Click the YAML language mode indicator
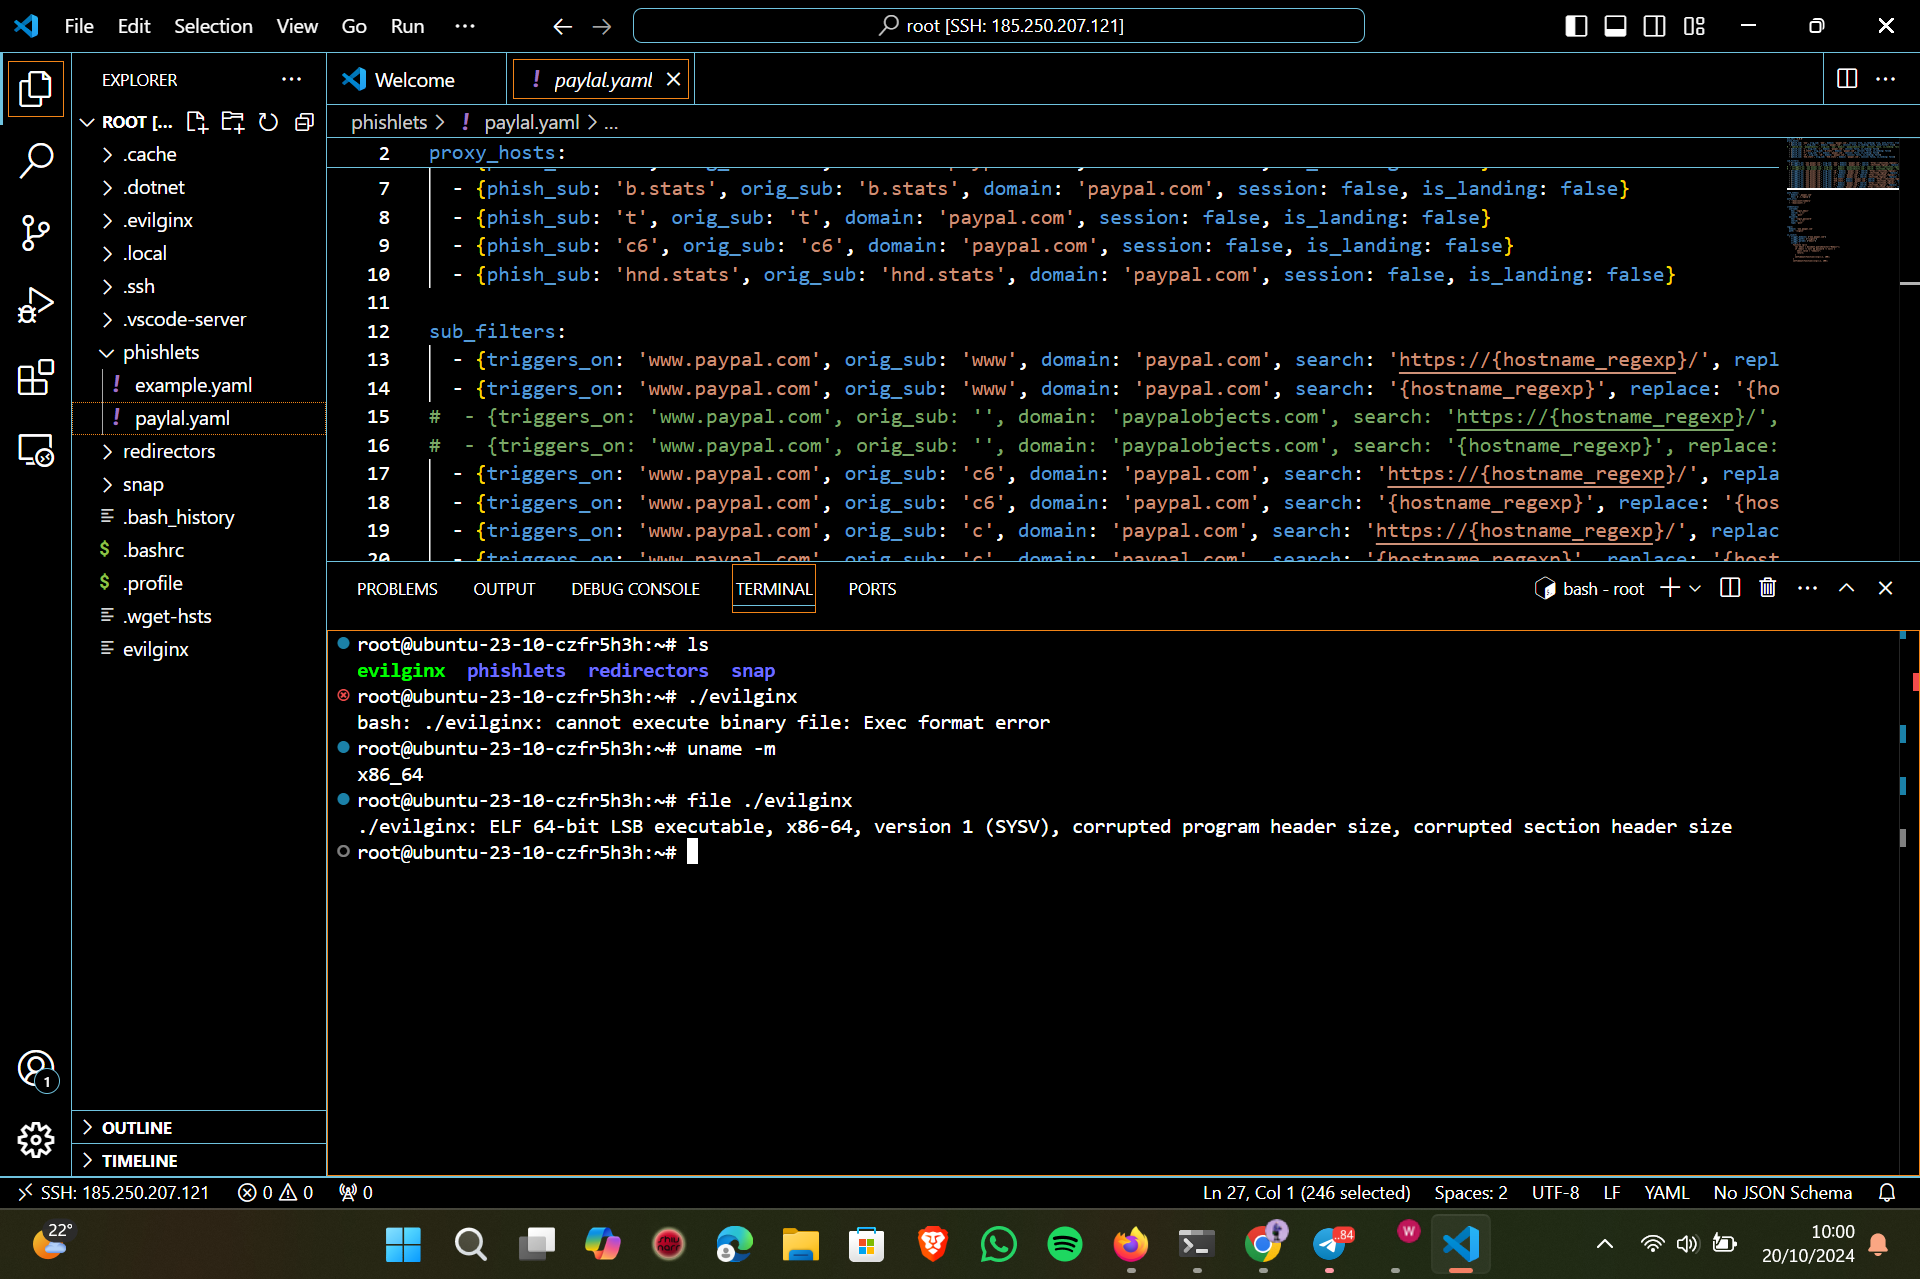 point(1666,1192)
